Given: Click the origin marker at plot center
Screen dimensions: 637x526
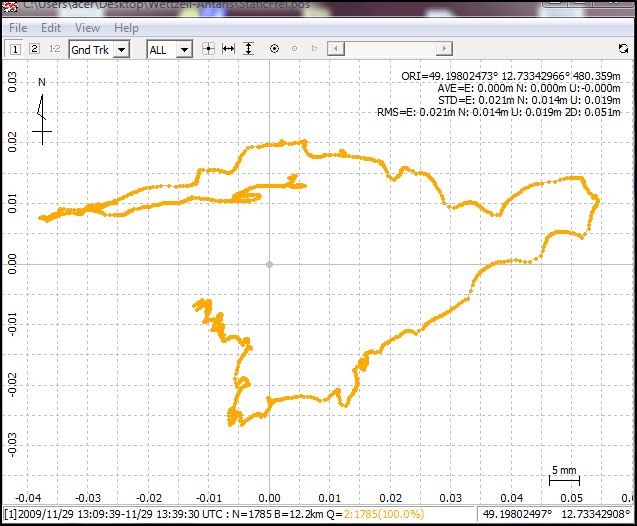Looking at the screenshot, I should pos(269,264).
